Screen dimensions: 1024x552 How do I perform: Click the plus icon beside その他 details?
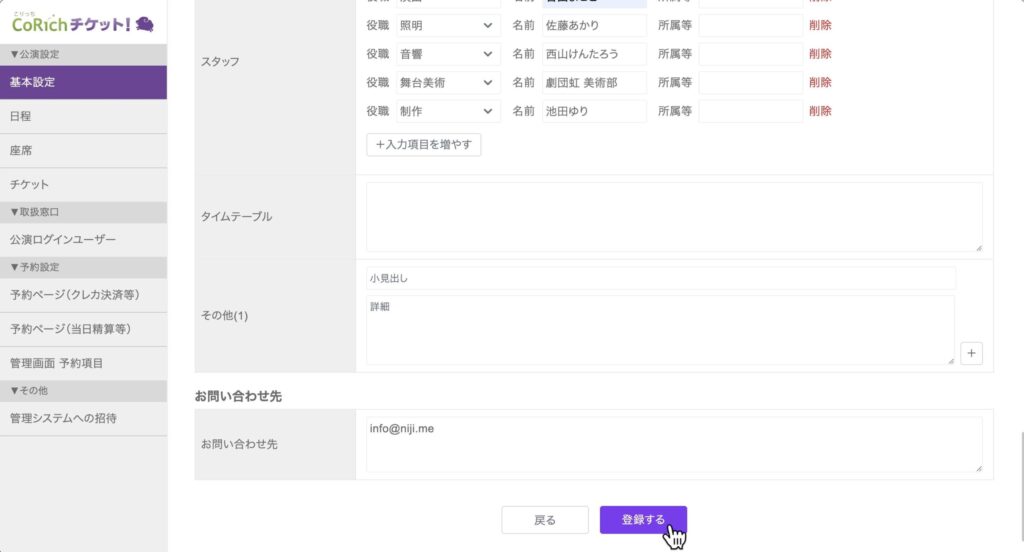click(972, 353)
